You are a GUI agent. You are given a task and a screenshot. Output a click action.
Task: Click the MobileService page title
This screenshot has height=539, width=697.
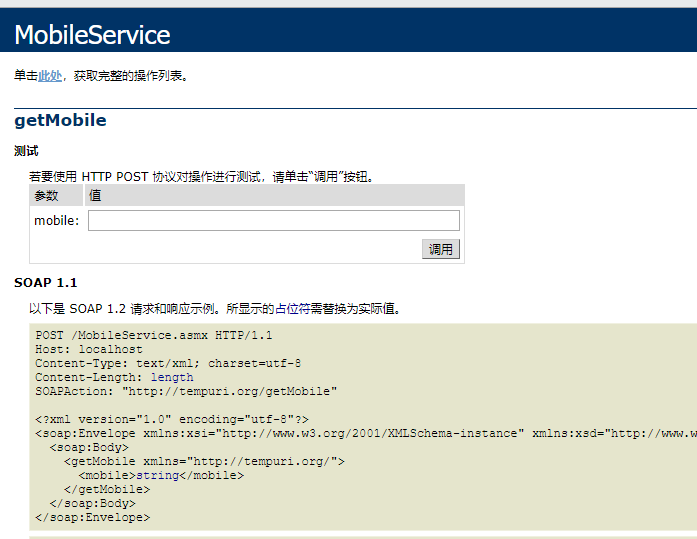pyautogui.click(x=92, y=35)
